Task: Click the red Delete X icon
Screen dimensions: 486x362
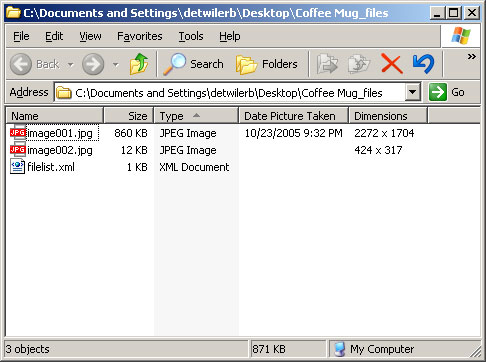Action: (392, 64)
